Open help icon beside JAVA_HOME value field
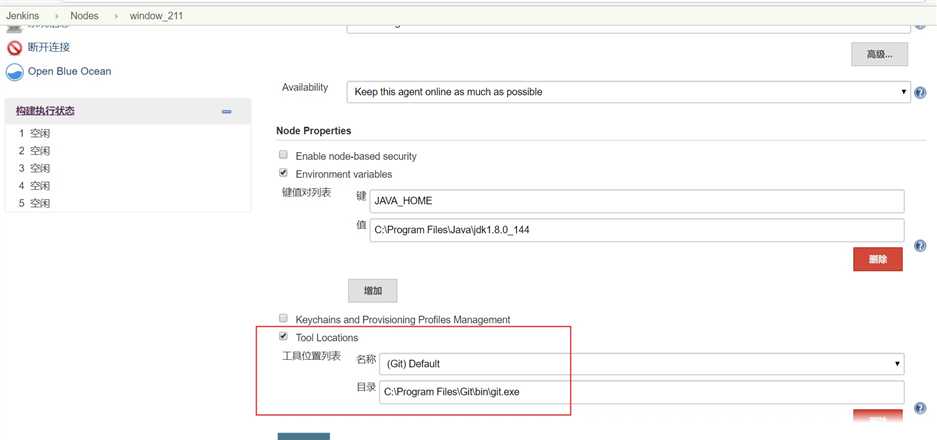The width and height of the screenshot is (937, 440). pos(919,245)
